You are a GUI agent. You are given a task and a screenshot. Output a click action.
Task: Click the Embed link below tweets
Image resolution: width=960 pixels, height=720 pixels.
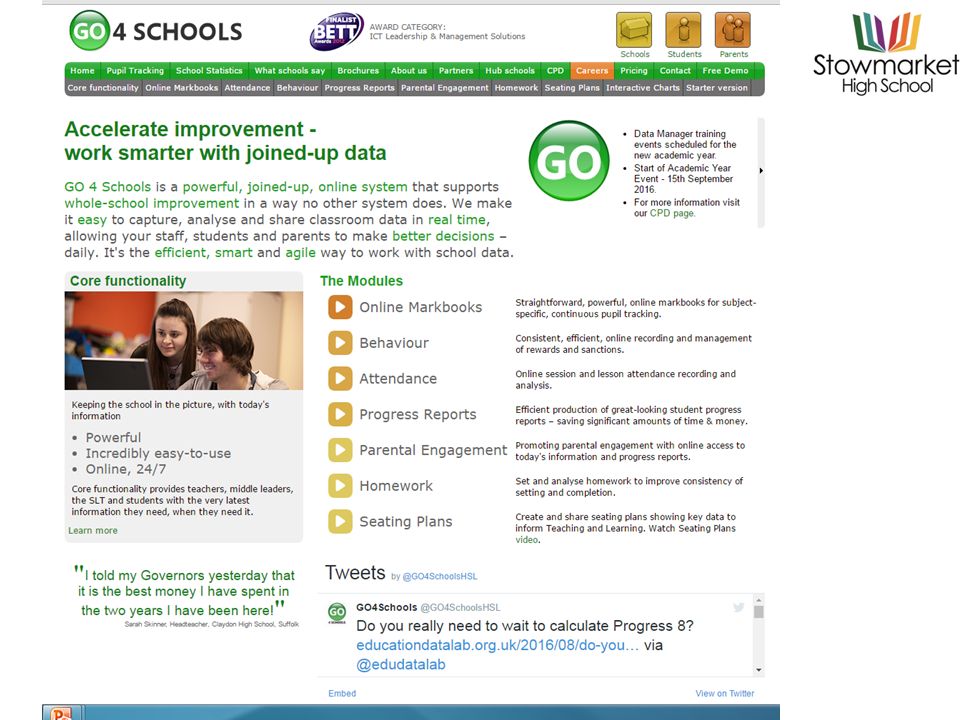click(342, 693)
